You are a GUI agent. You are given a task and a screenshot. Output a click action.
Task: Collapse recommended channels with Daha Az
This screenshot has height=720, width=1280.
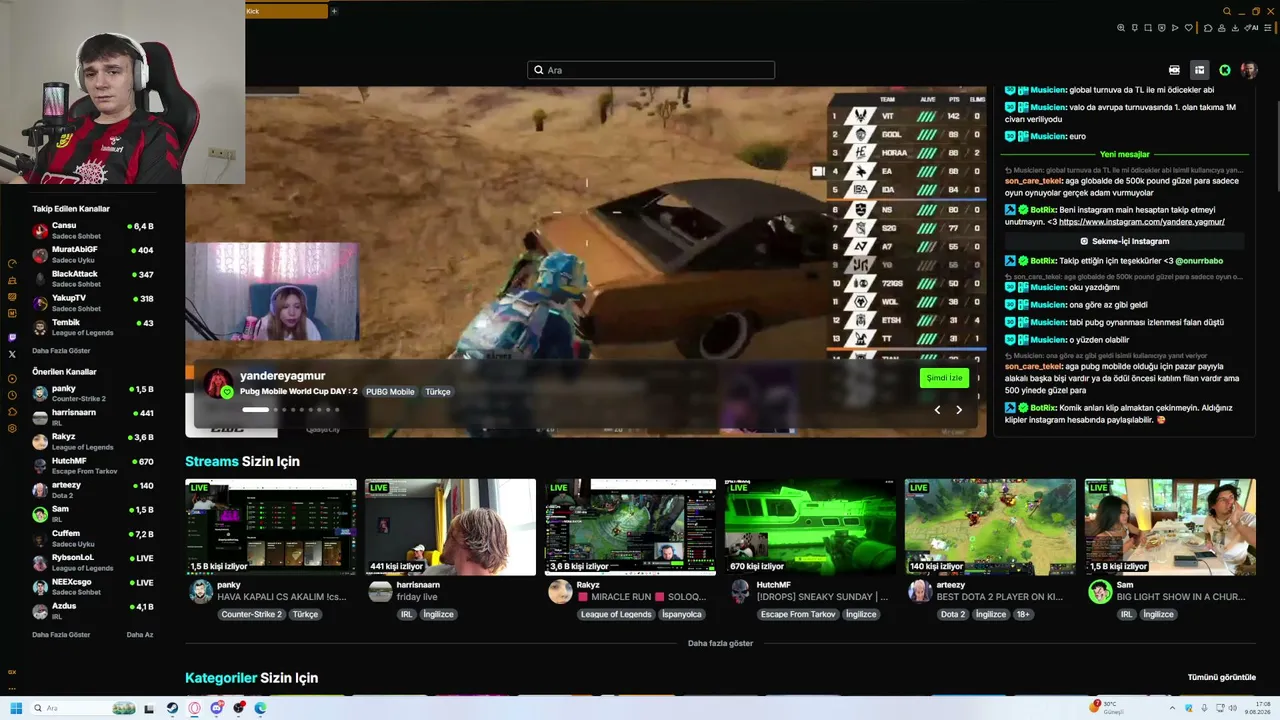pyautogui.click(x=140, y=635)
